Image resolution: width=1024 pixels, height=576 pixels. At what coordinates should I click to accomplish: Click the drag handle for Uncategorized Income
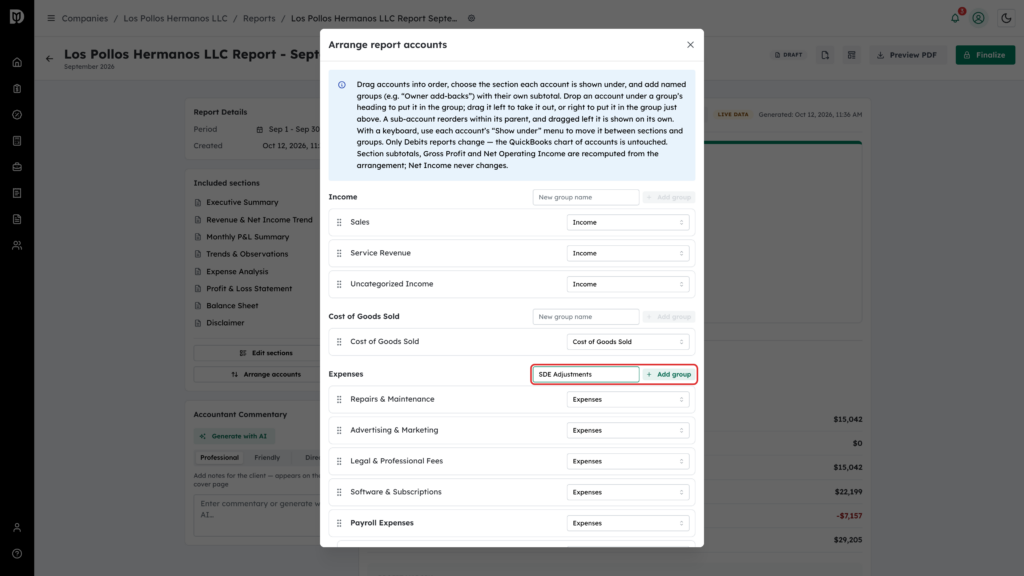tap(339, 284)
